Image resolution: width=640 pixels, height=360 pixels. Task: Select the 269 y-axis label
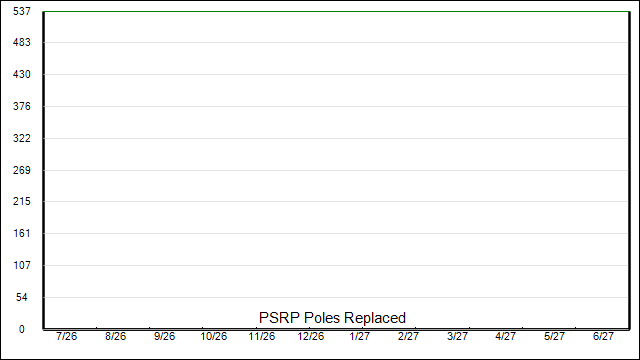click(x=22, y=170)
